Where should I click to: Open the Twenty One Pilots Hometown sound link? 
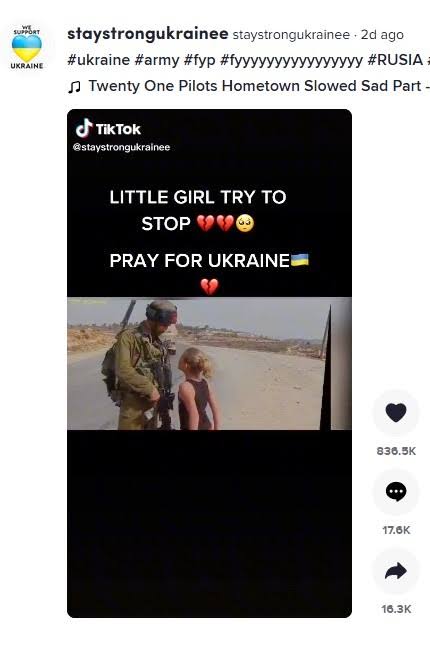(254, 86)
